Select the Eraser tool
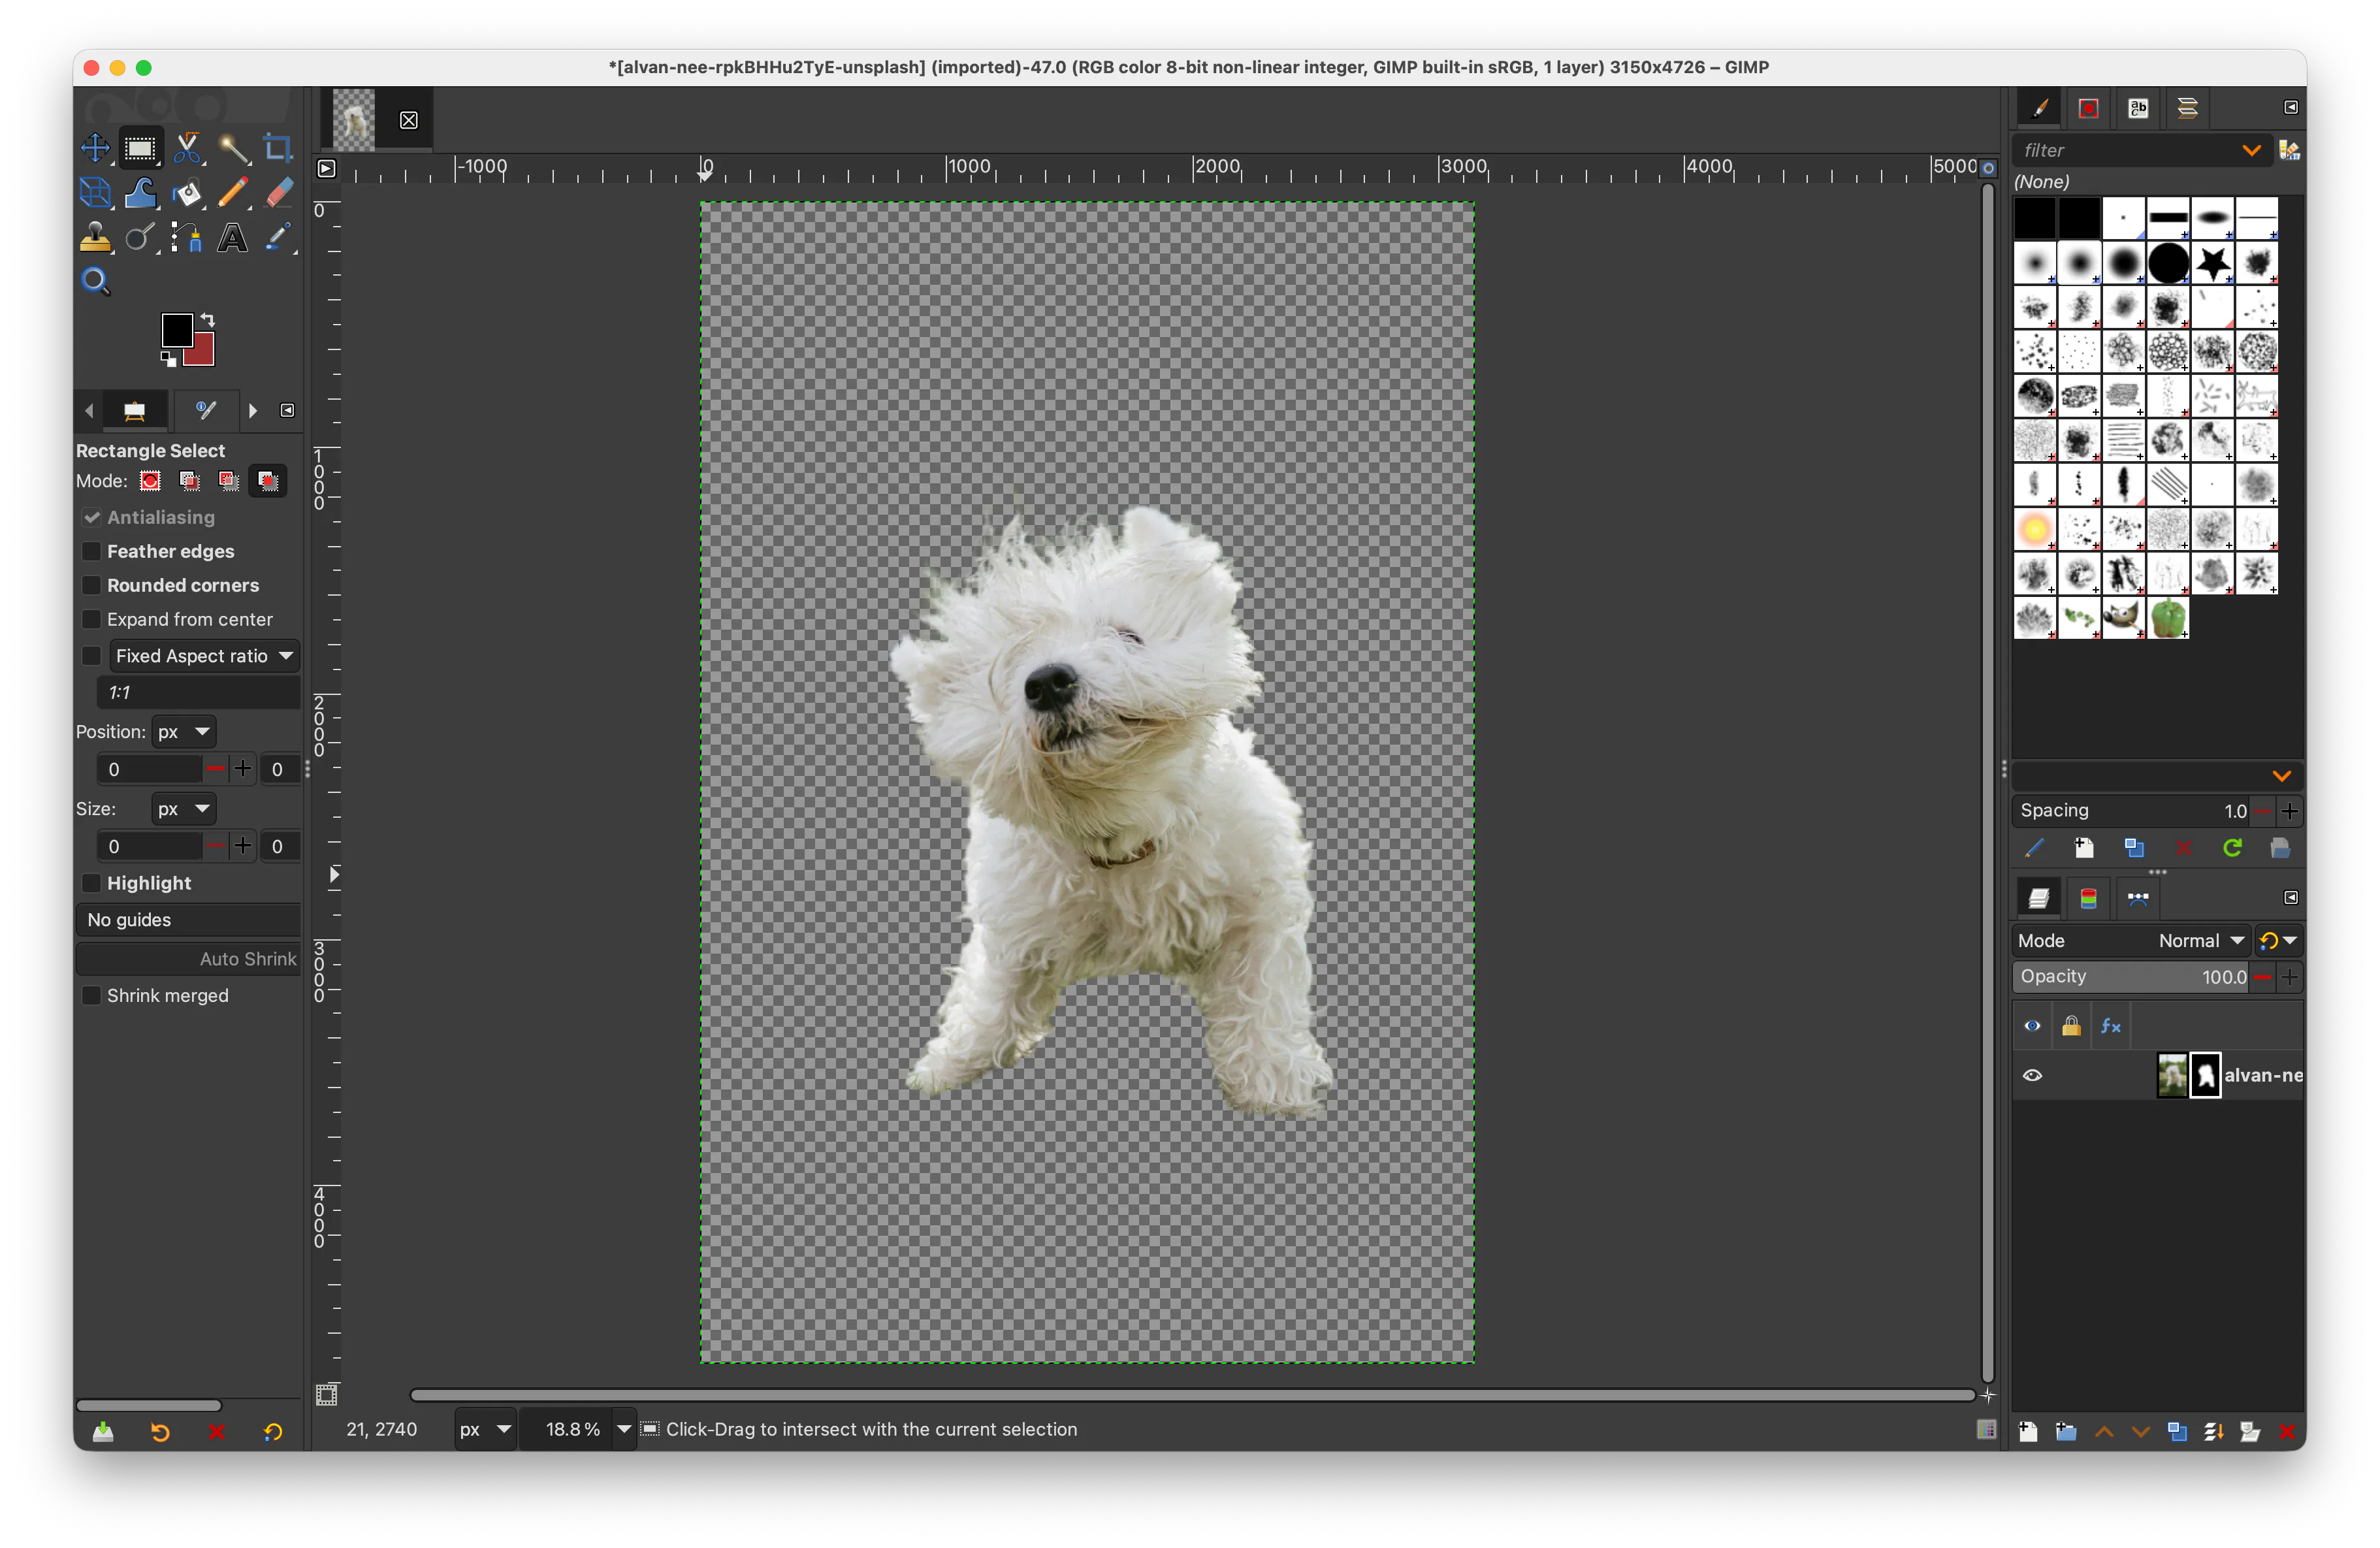The height and width of the screenshot is (1548, 2380). coord(279,193)
